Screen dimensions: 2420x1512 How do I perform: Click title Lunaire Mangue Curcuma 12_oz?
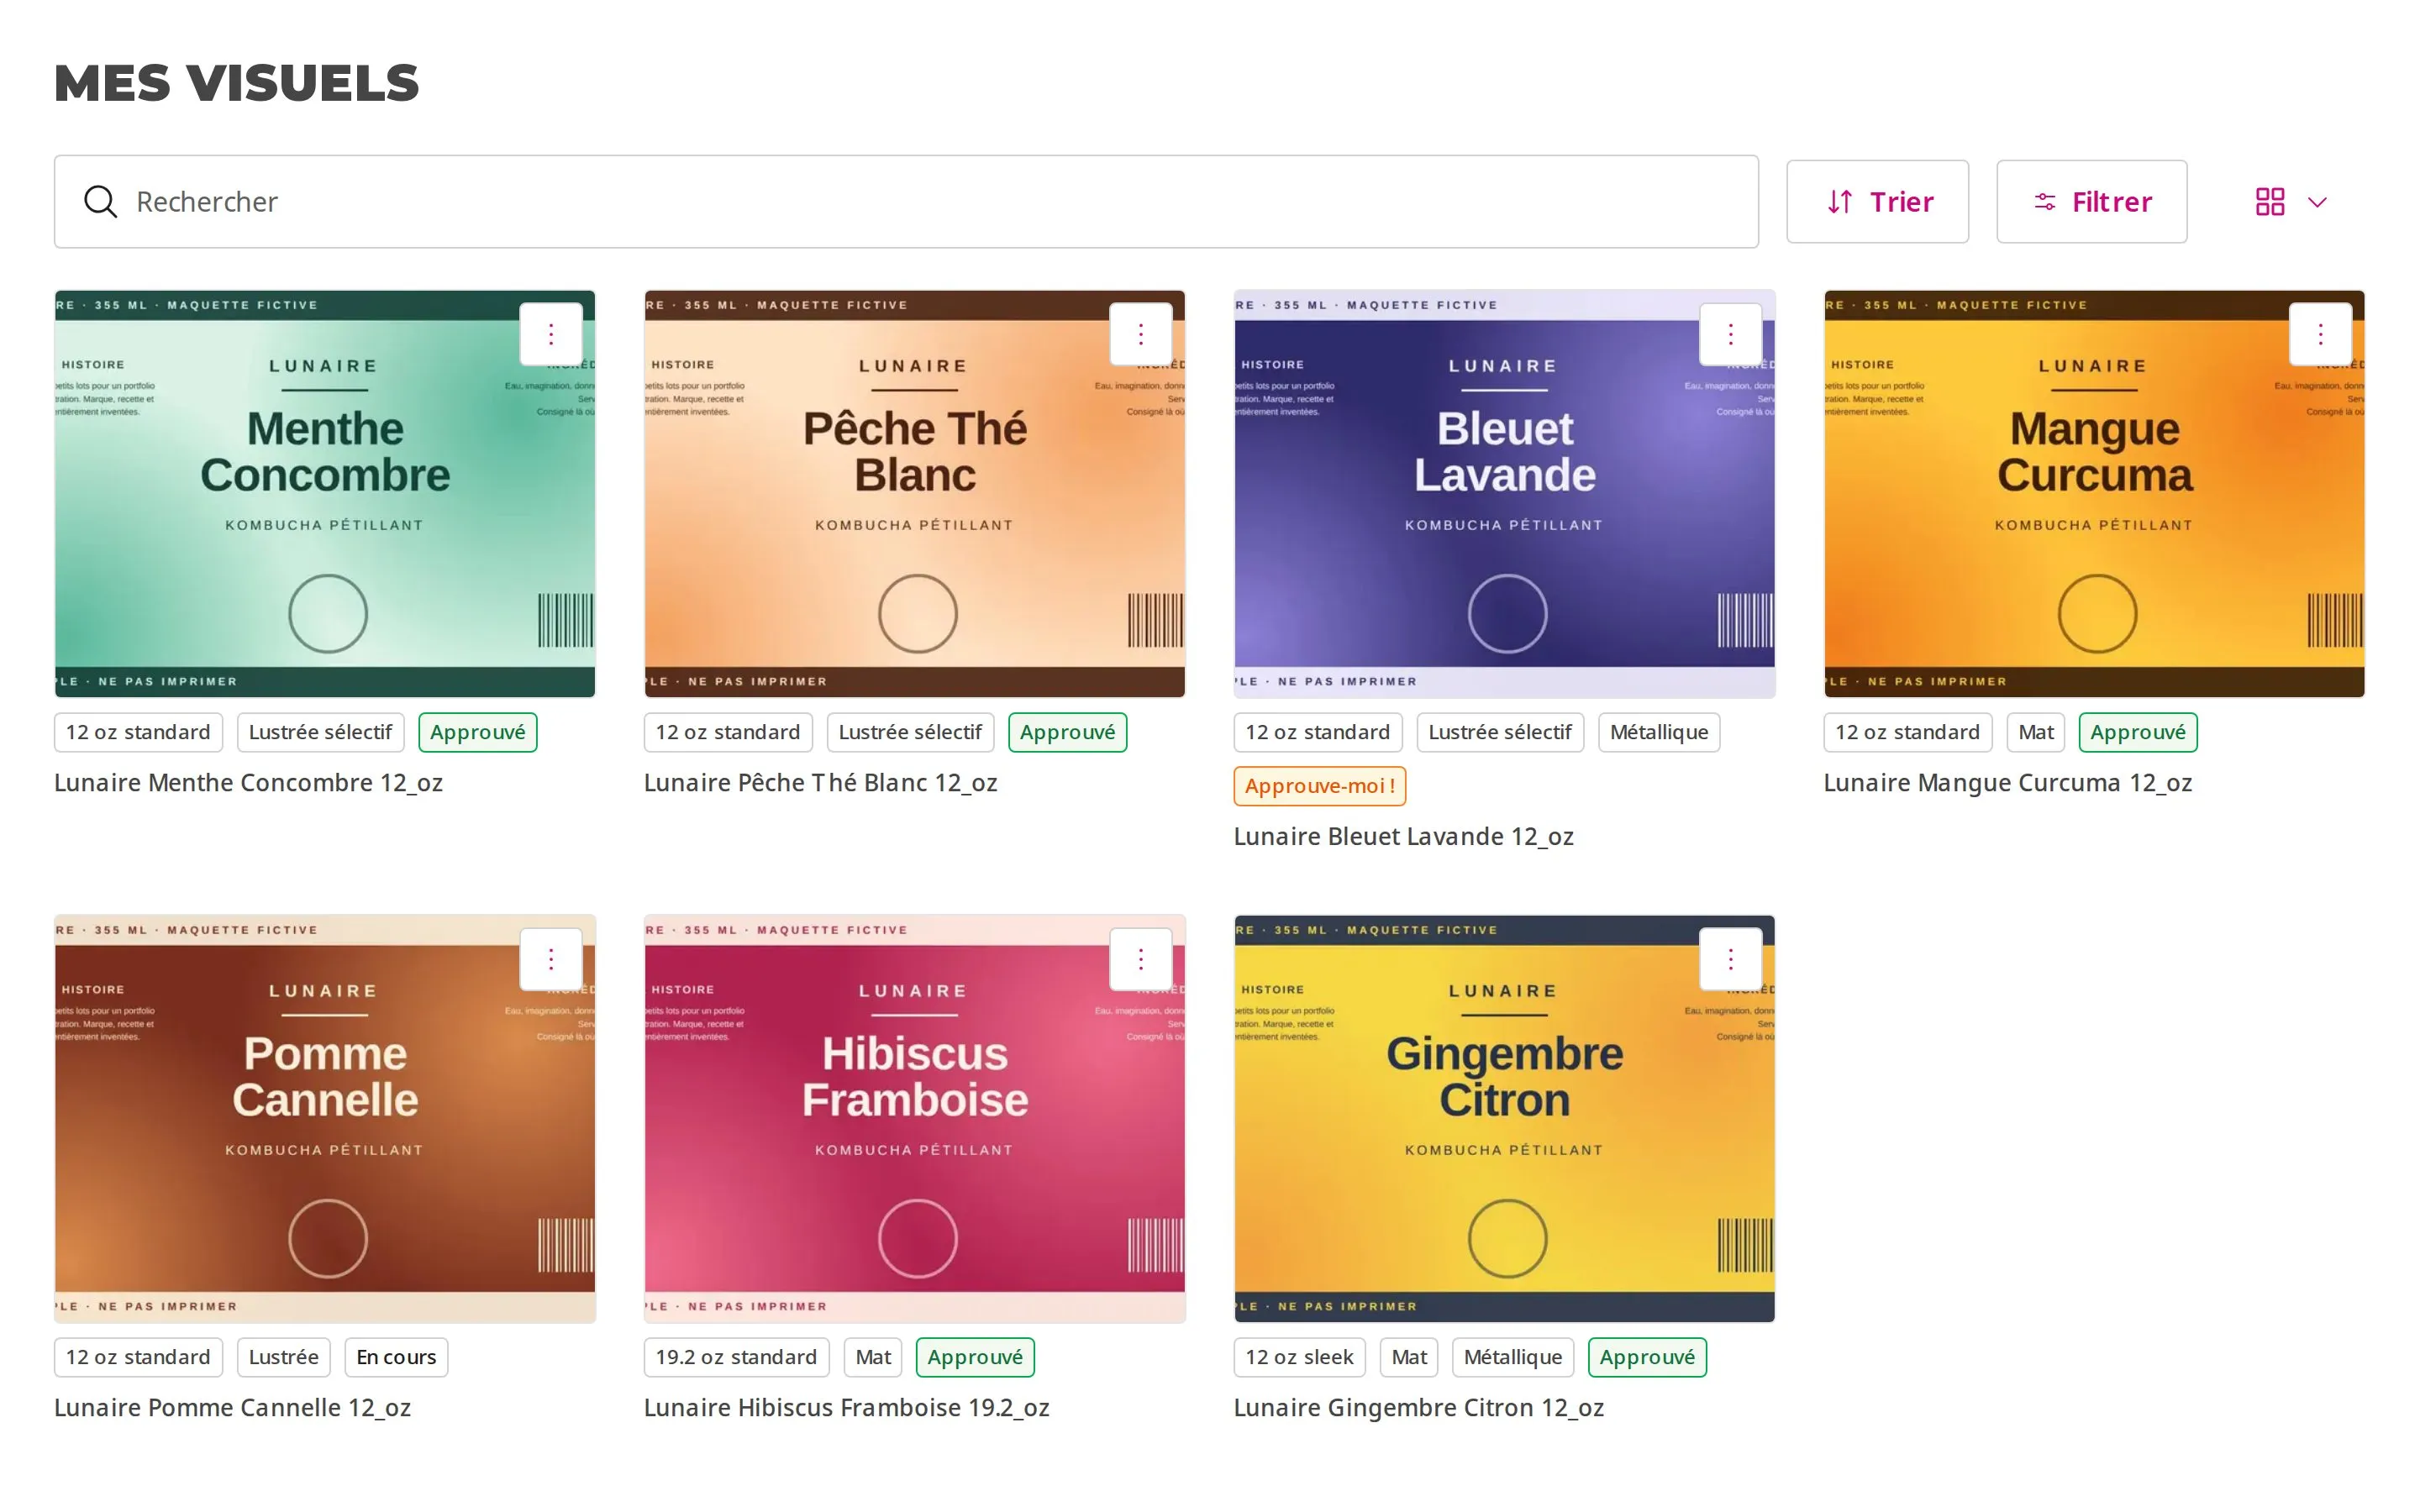coord(2008,783)
